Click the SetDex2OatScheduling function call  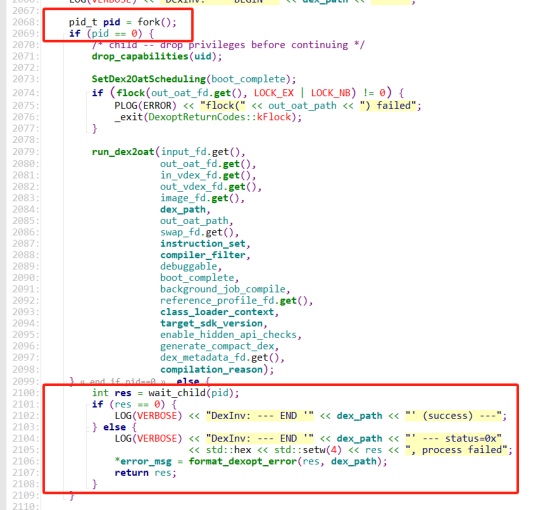(149, 79)
